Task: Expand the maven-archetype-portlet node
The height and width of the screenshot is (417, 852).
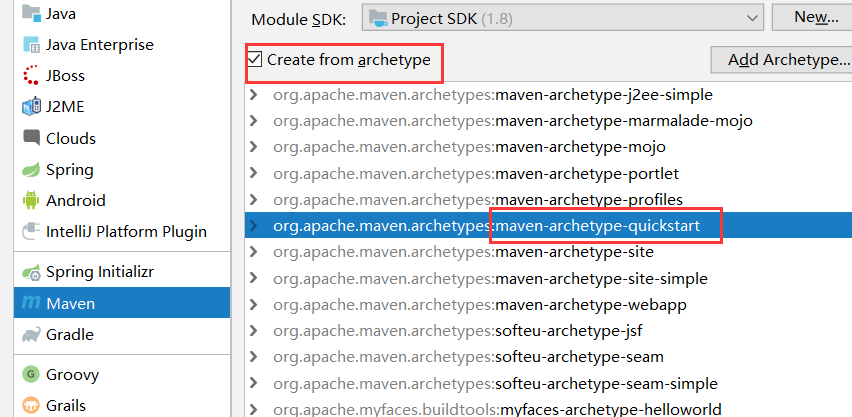Action: (x=253, y=173)
